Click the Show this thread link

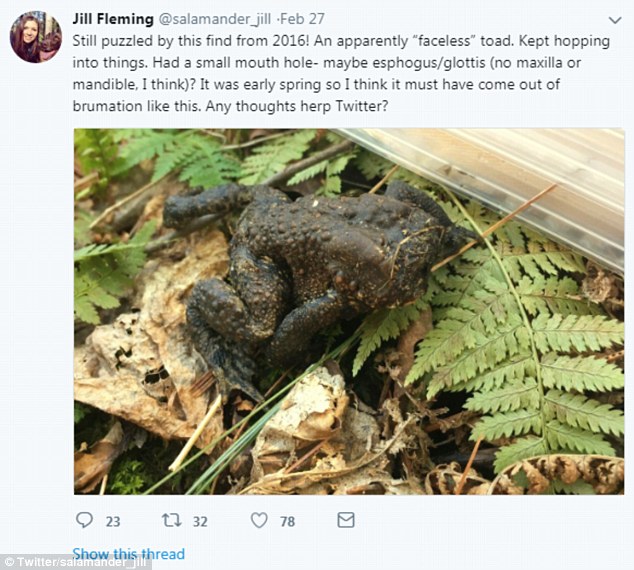pos(128,553)
